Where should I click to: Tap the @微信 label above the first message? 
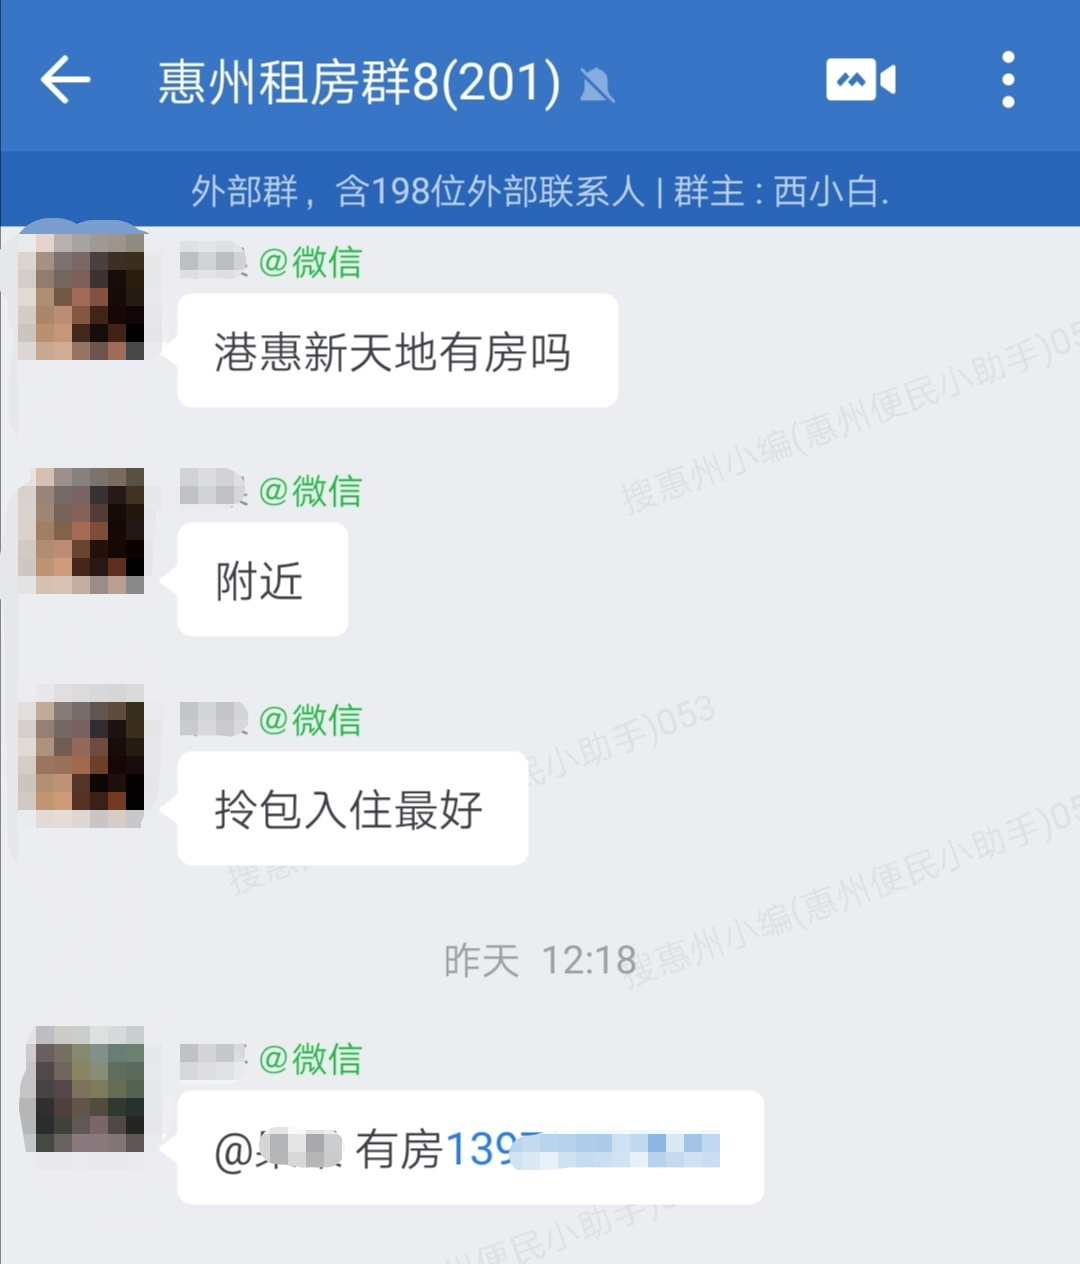310,262
